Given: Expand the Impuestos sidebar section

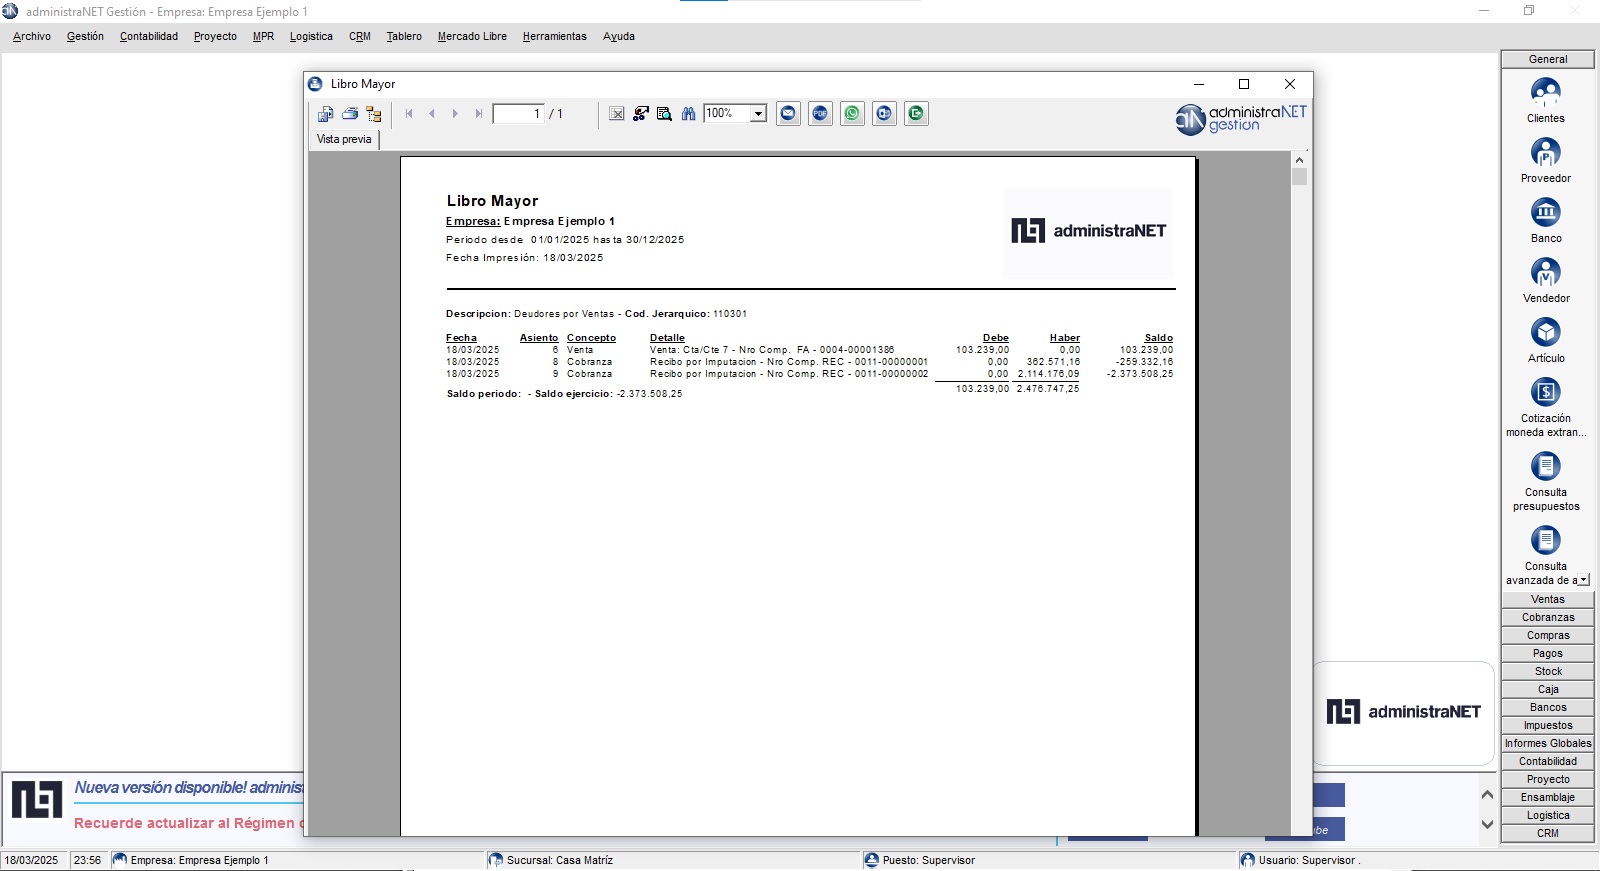Looking at the screenshot, I should coord(1548,725).
